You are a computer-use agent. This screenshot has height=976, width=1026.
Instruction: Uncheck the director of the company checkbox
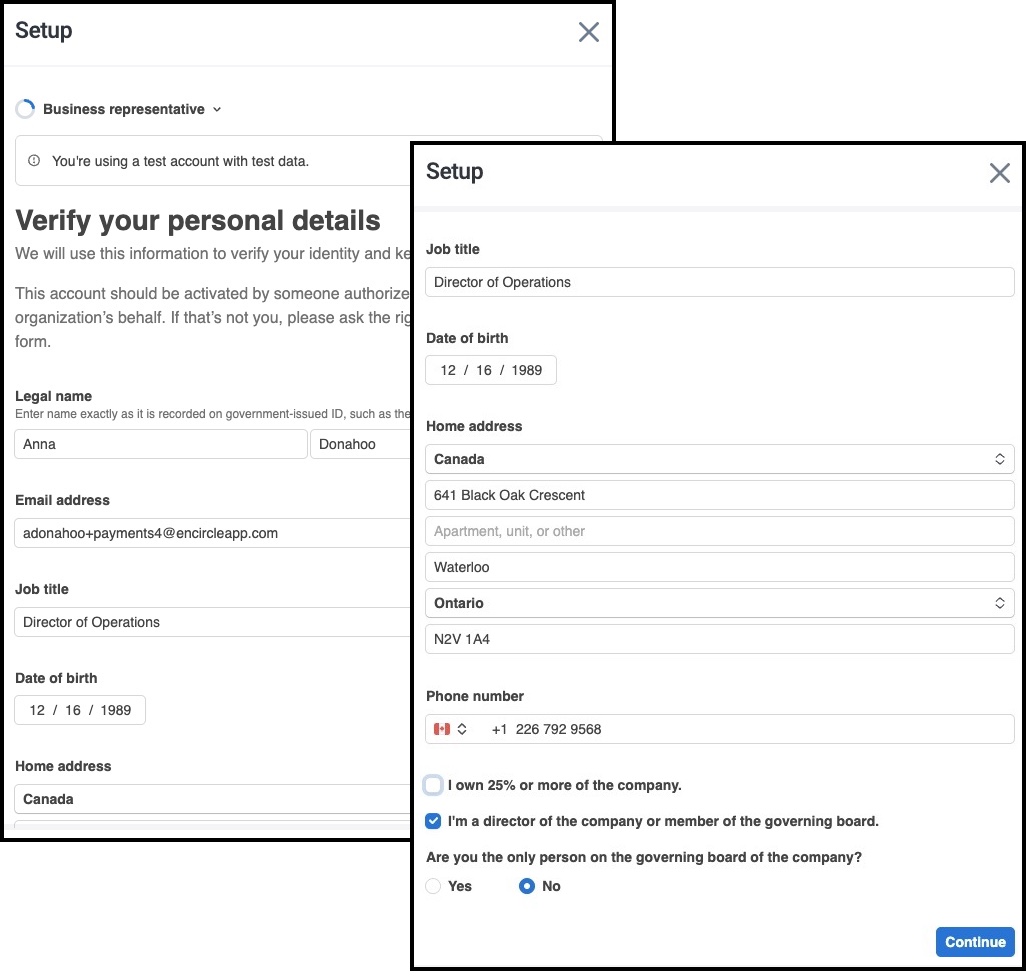433,821
